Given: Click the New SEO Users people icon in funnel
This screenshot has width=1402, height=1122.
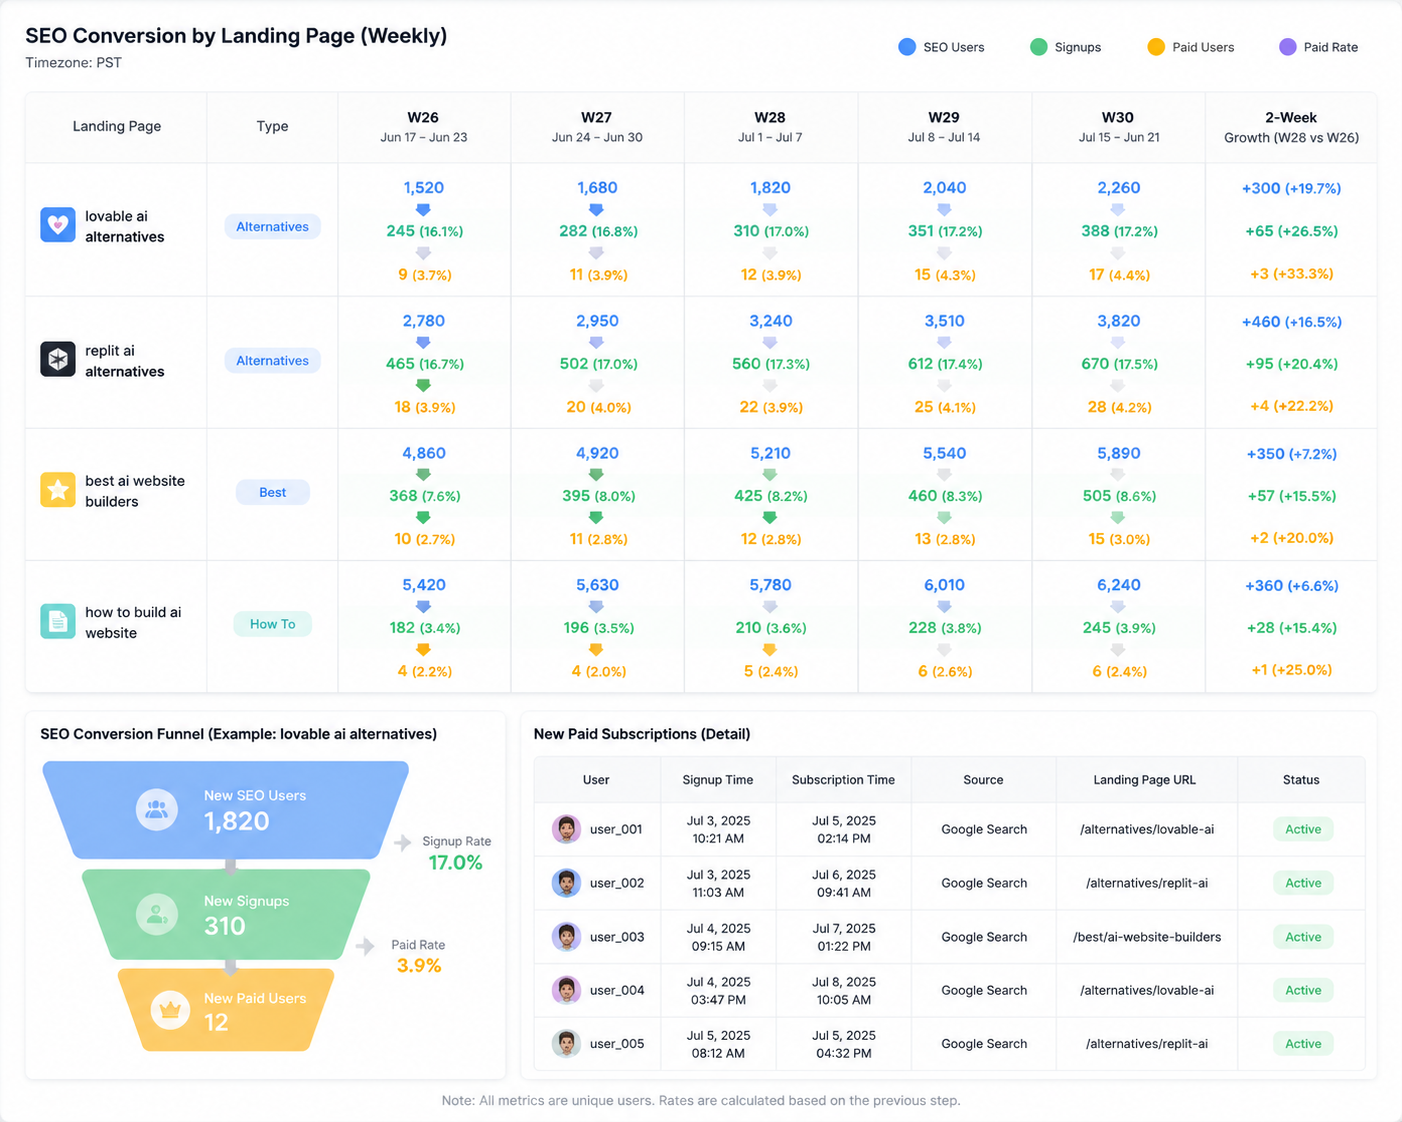Looking at the screenshot, I should coord(157,809).
